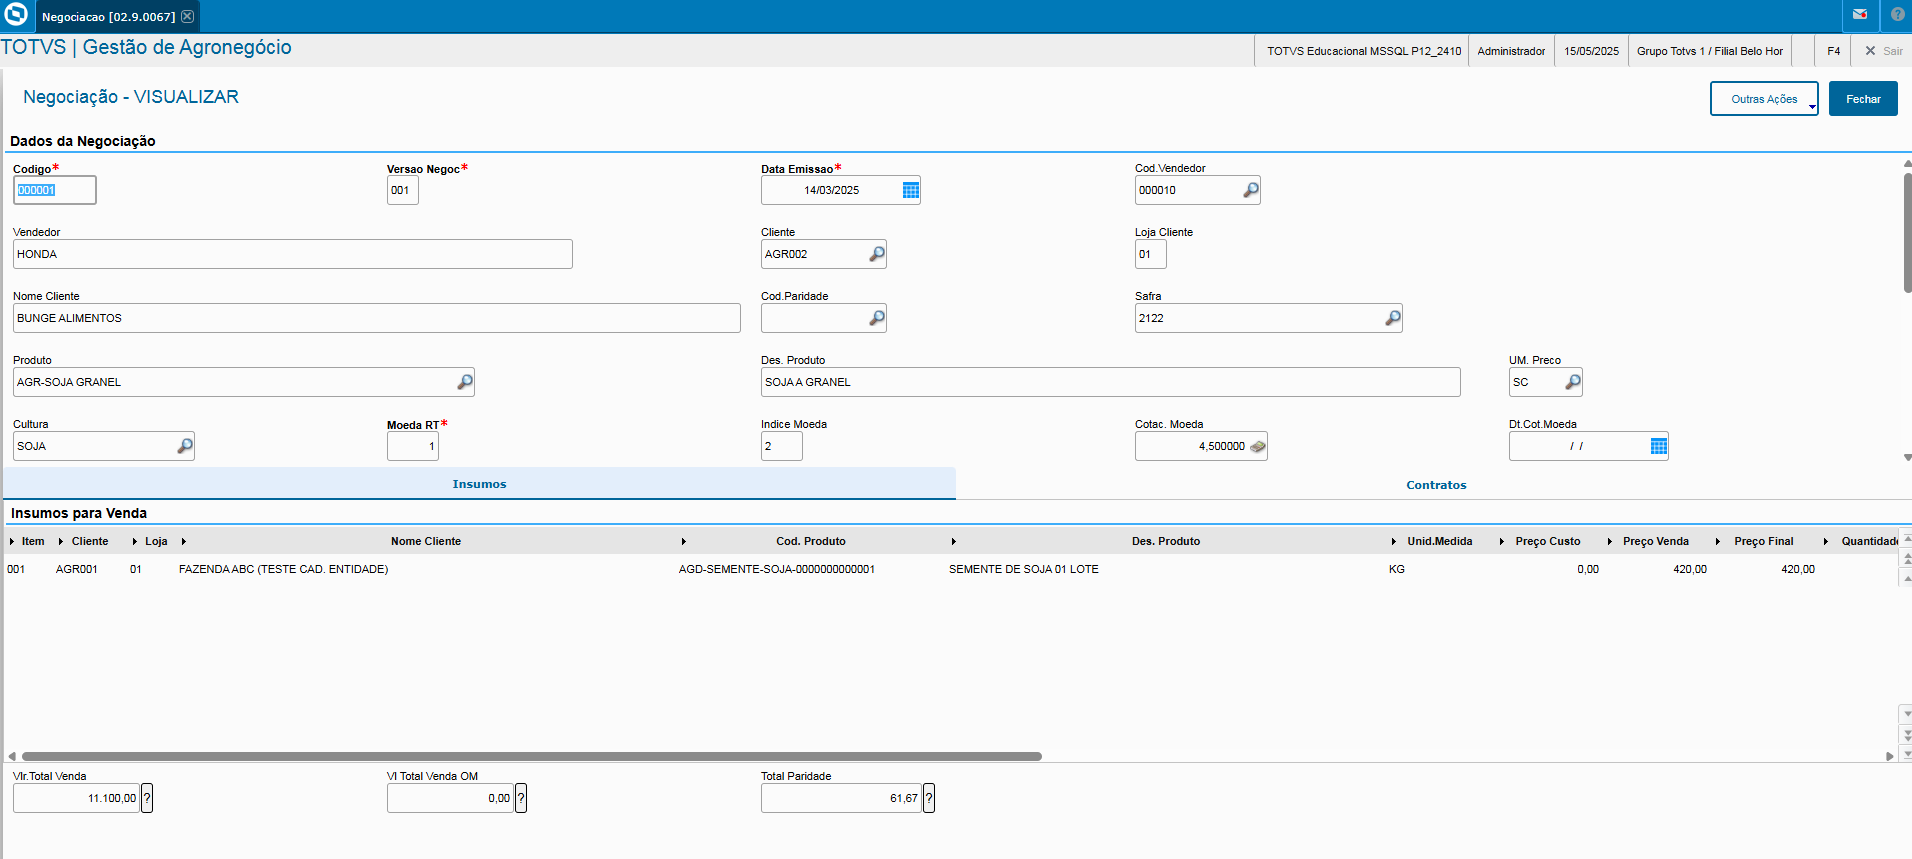The width and height of the screenshot is (1912, 859).
Task: Click the form's vertical scrollbar thumb
Action: pyautogui.click(x=1908, y=232)
